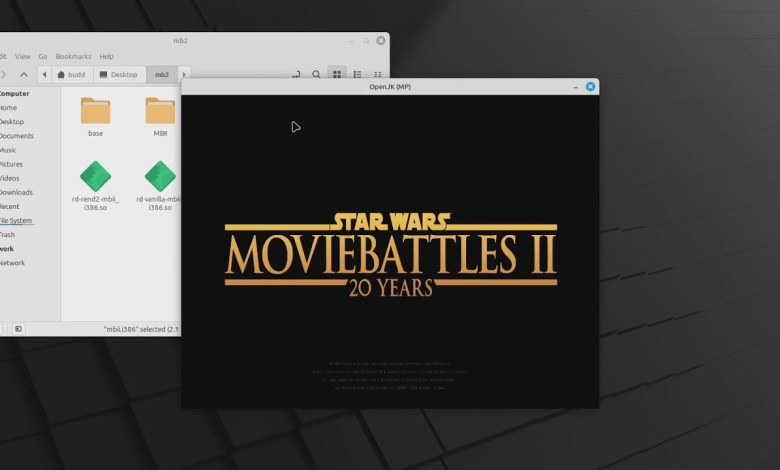Open the Go menu in file manager
780x470 pixels.
click(x=43, y=56)
